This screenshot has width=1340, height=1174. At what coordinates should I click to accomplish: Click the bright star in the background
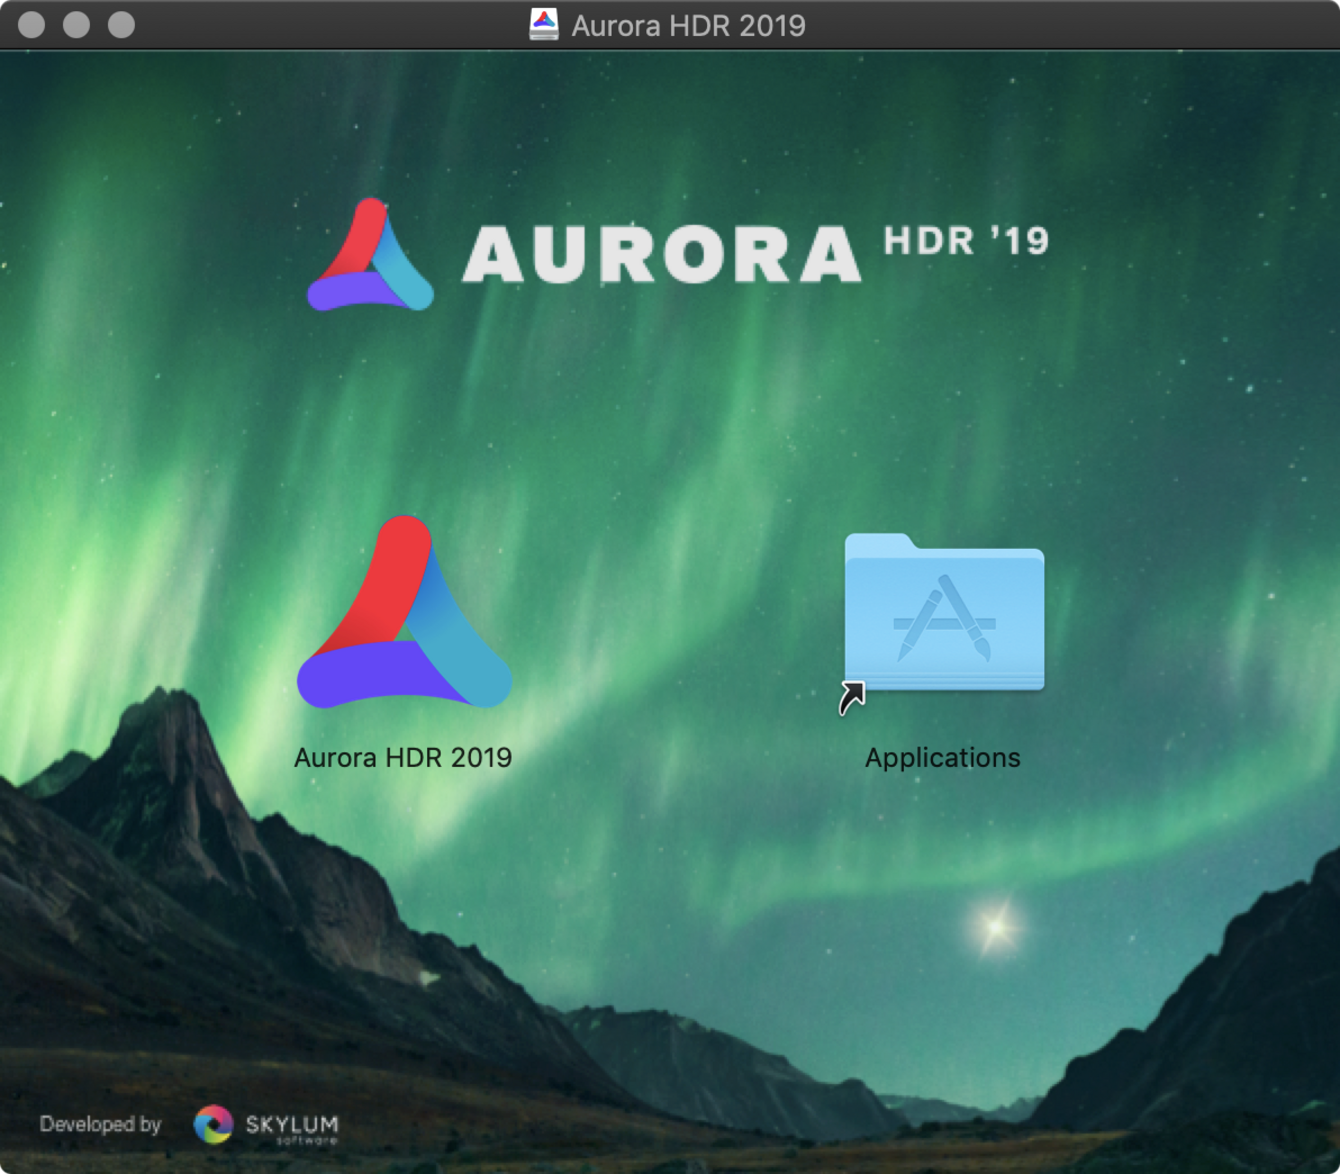pos(995,927)
